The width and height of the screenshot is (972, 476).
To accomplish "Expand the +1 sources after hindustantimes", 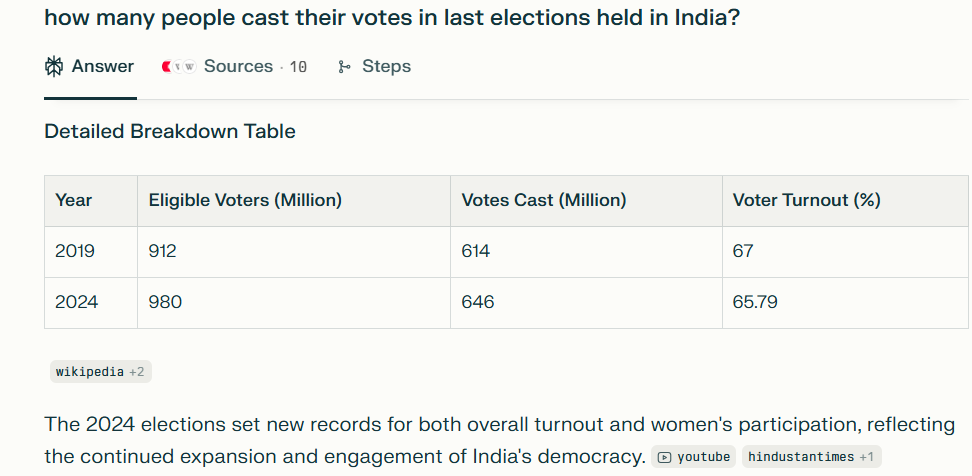I will [x=868, y=457].
